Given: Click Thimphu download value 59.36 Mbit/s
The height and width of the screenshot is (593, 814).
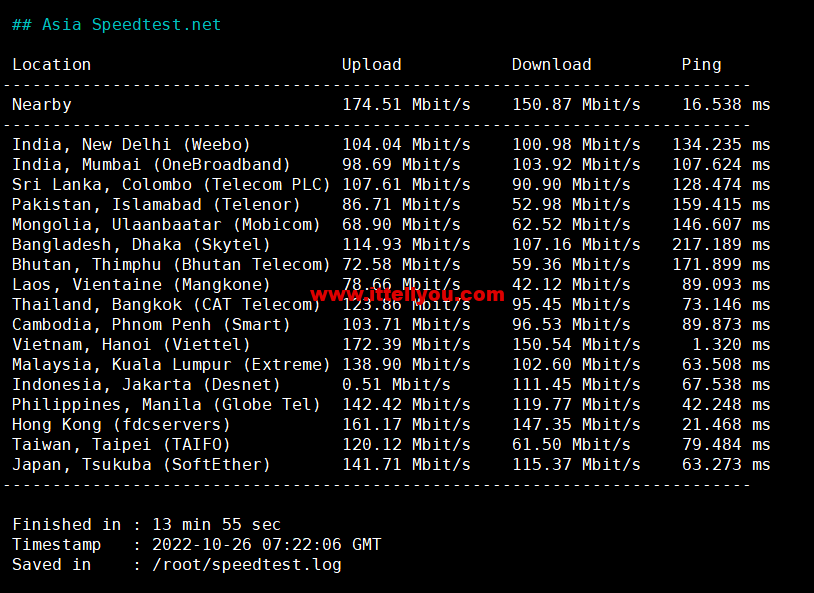Looking at the screenshot, I should click(x=571, y=265).
